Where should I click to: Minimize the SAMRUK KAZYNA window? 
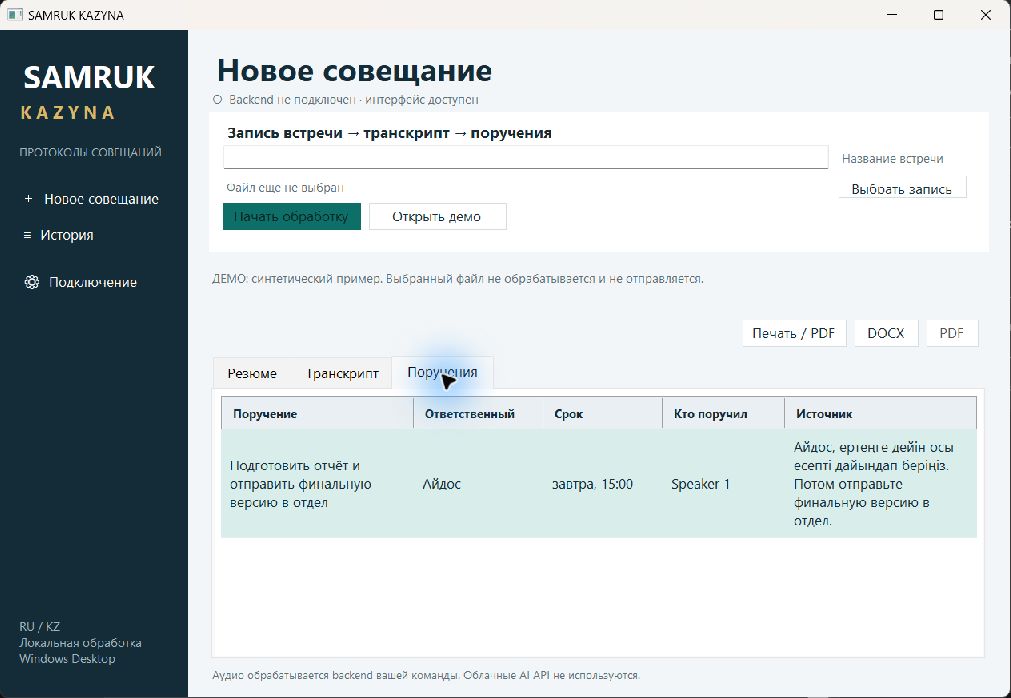click(x=892, y=15)
